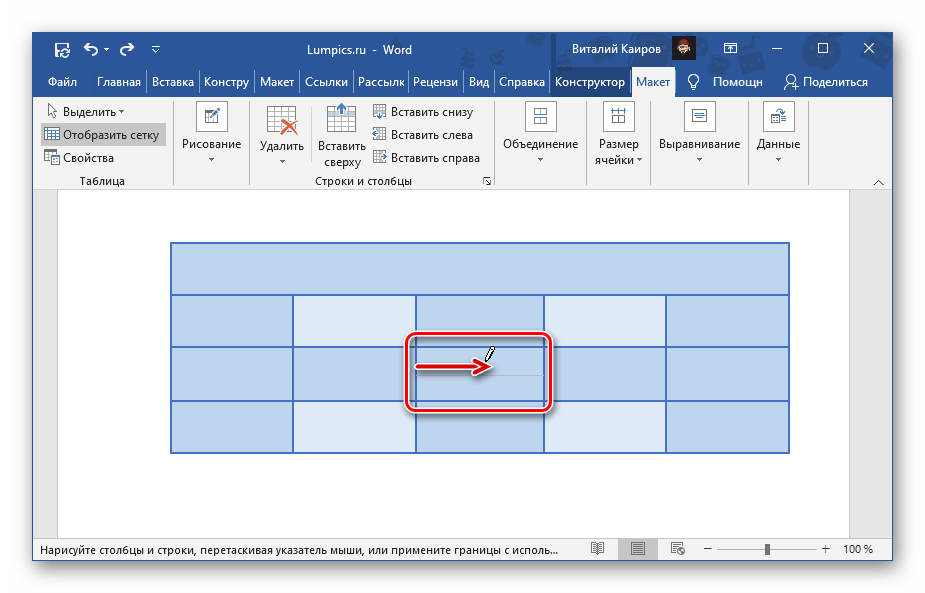Open the Insert (Вставка) ribbon tab
The image size is (925, 593).
click(172, 82)
